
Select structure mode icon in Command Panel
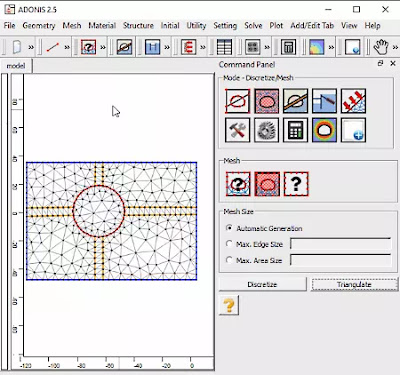point(324,101)
